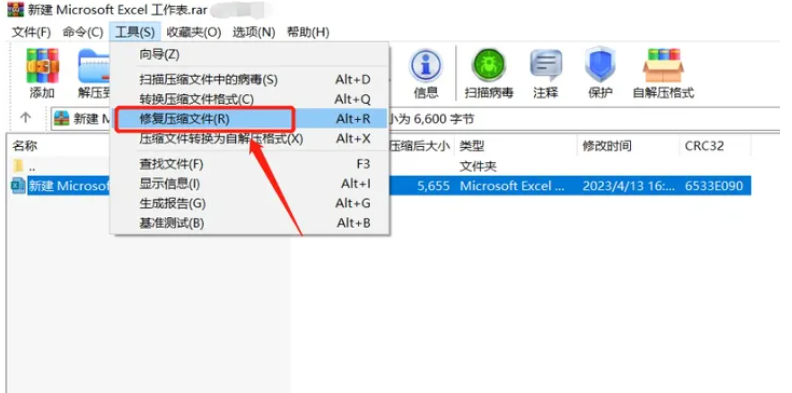This screenshot has height=393, width=792.
Task: Open the Tools (工具) menu
Action: [135, 32]
